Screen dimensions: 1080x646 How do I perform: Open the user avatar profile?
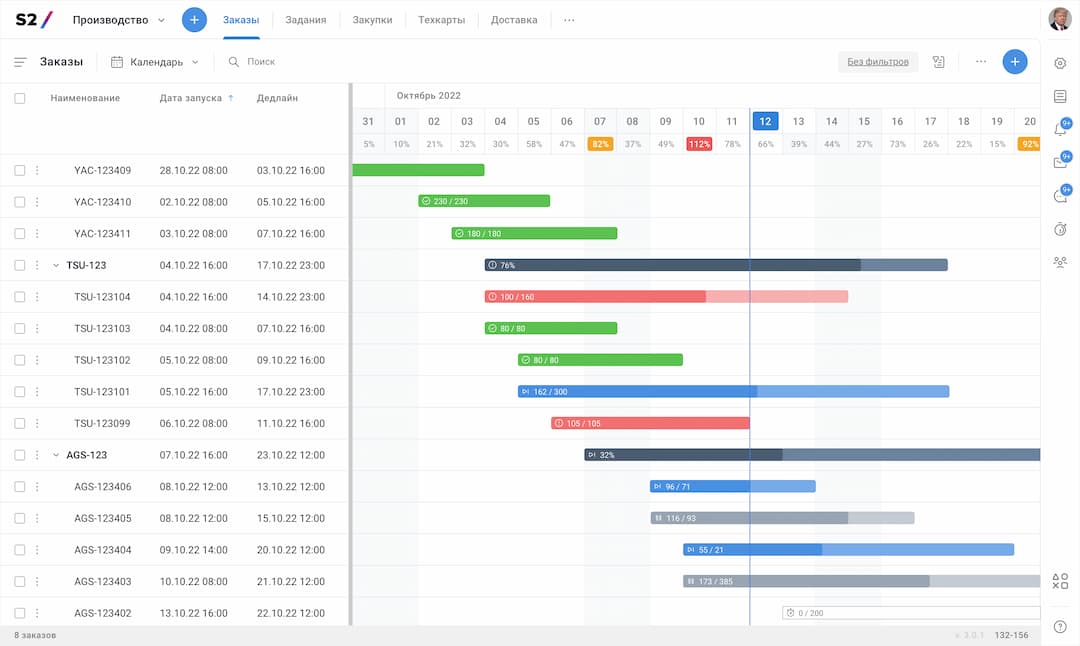tap(1059, 19)
